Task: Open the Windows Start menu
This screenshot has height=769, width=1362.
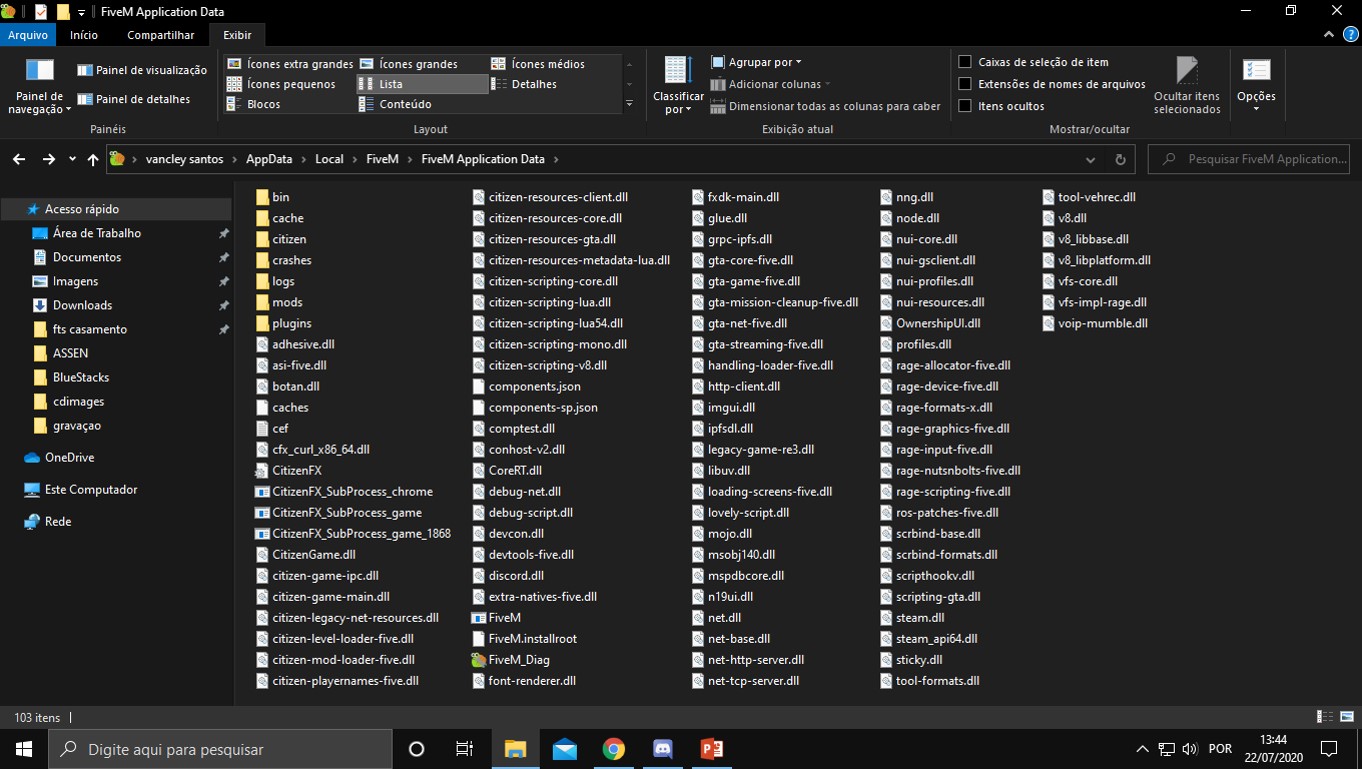Action: tap(23, 749)
